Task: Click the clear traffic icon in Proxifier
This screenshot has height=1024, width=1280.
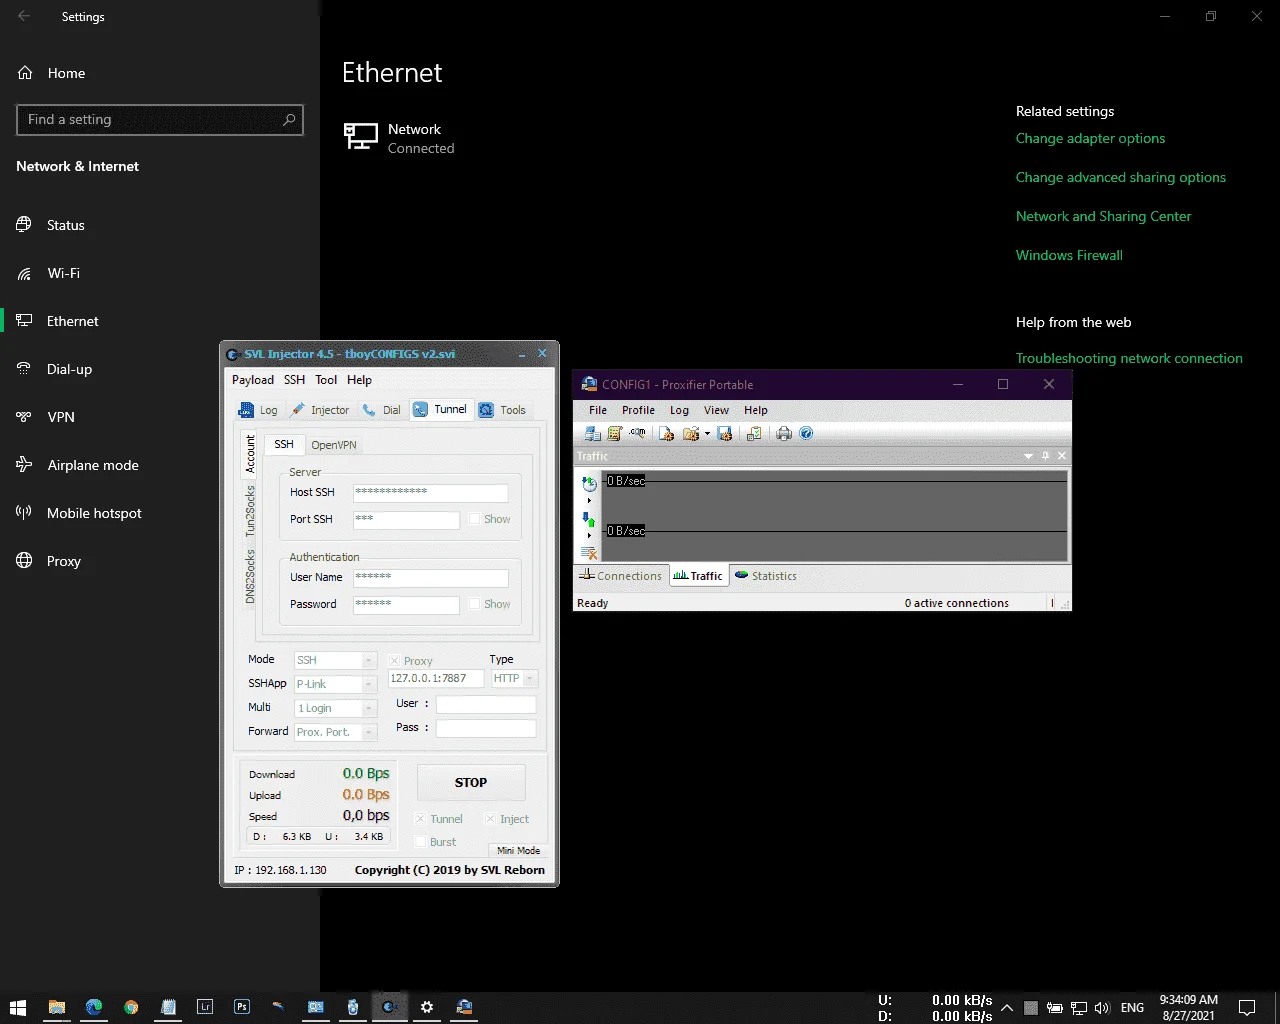Action: point(589,552)
